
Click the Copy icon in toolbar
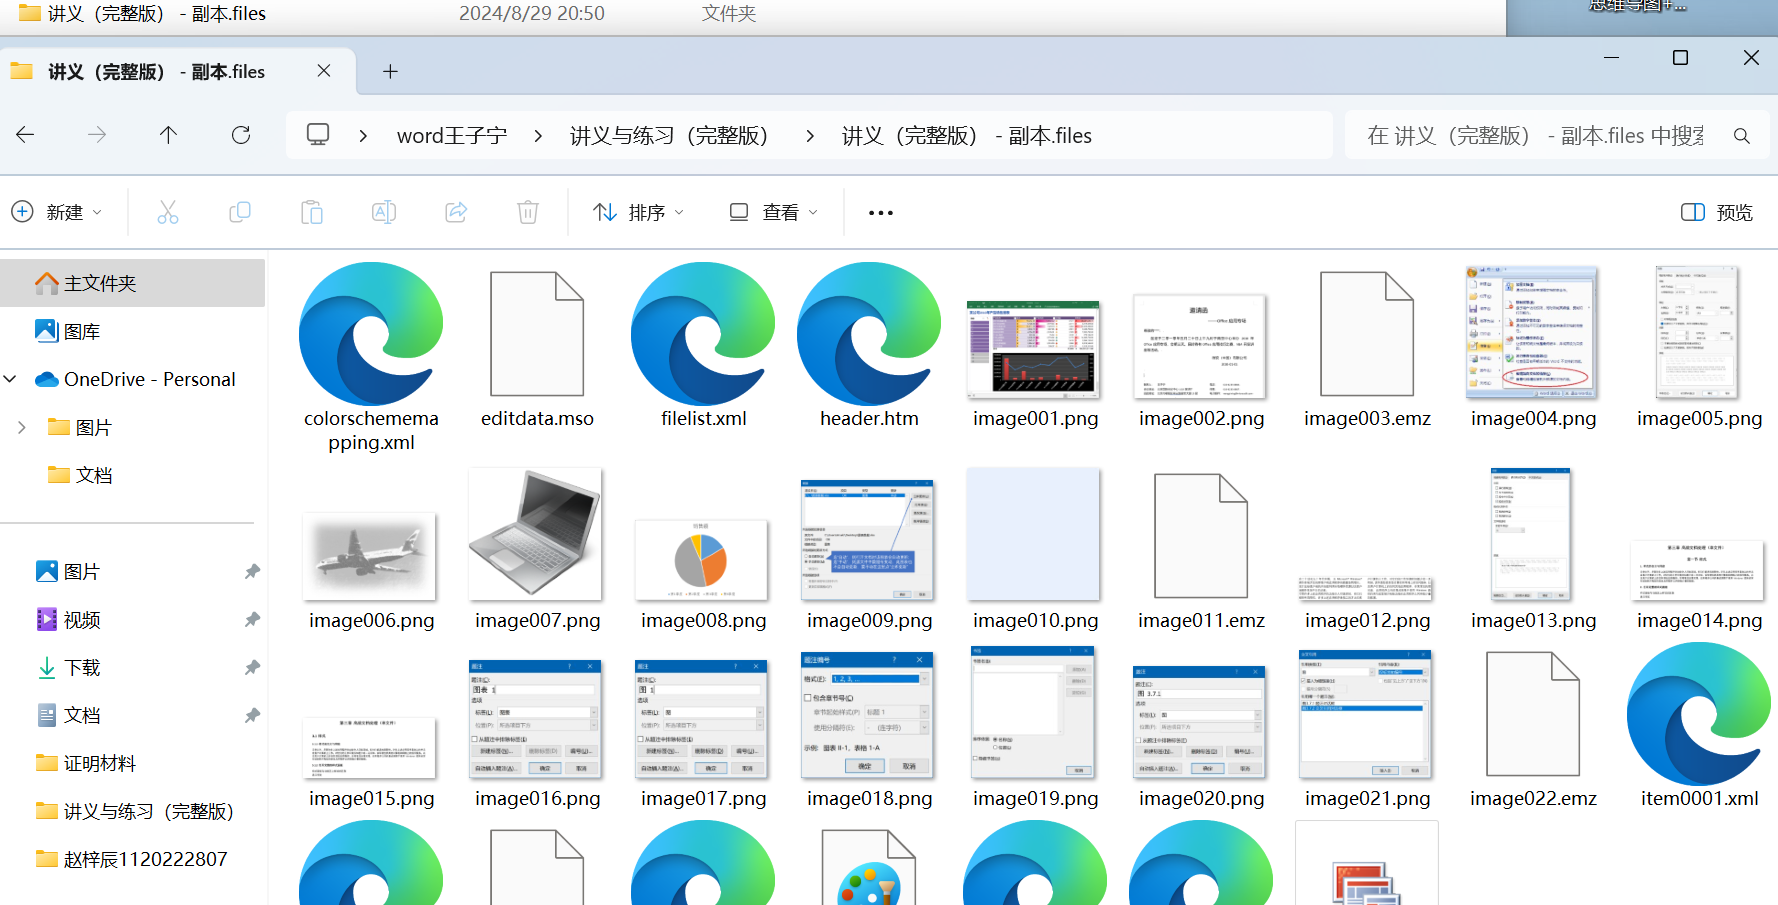tap(240, 212)
